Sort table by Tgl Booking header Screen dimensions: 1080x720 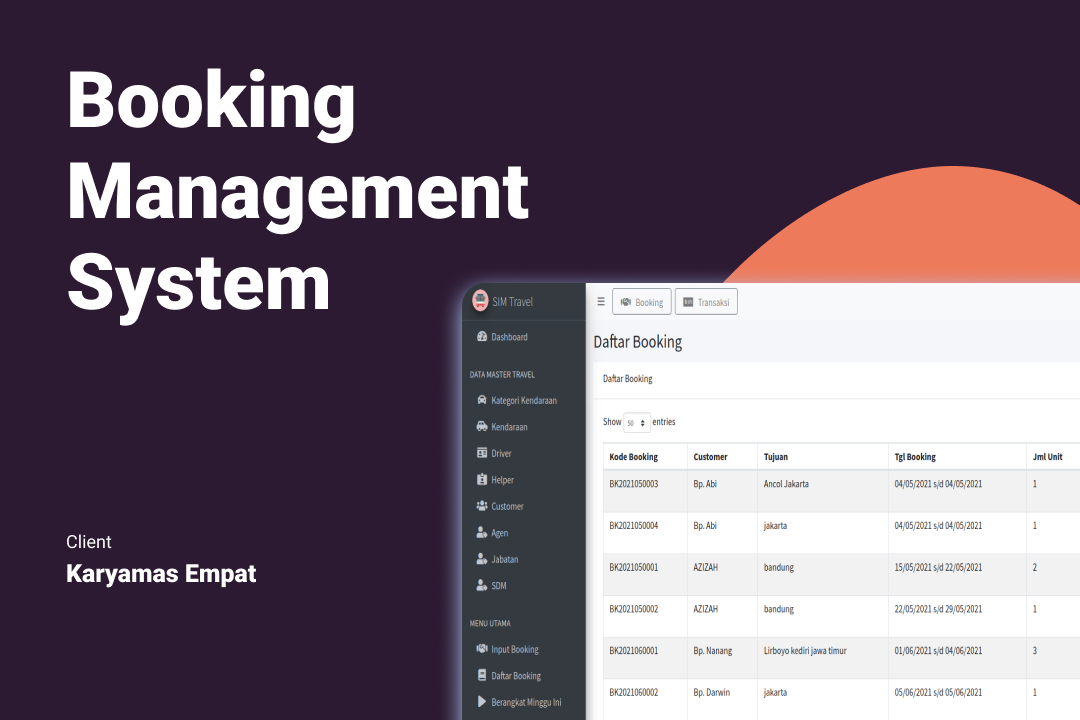coord(914,457)
